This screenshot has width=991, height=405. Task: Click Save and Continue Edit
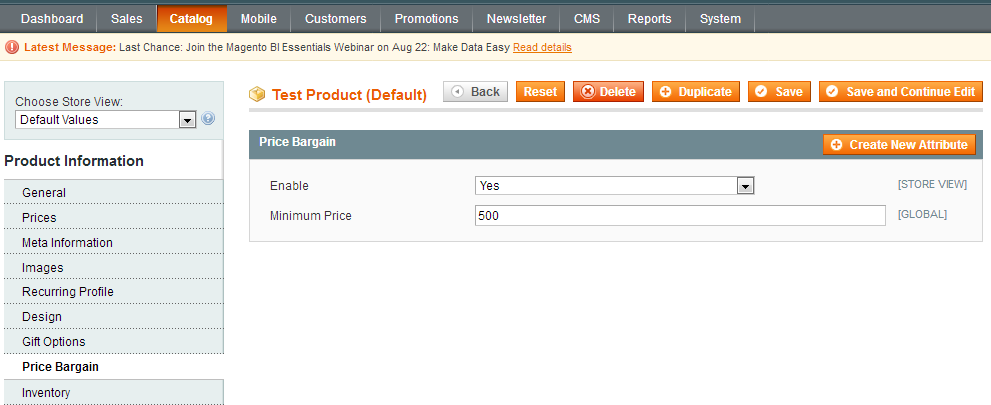900,92
